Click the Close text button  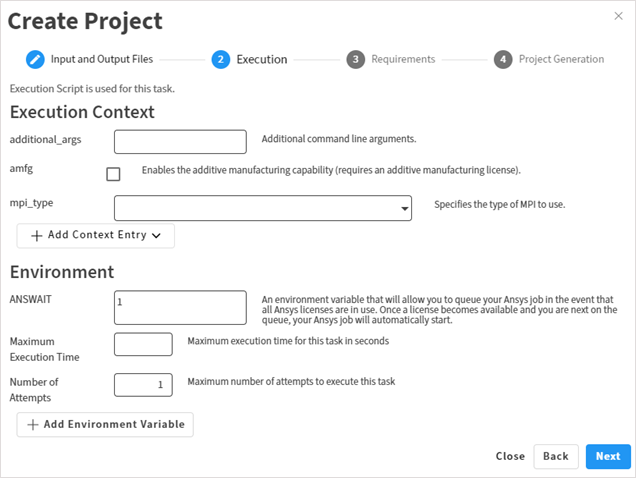[510, 456]
